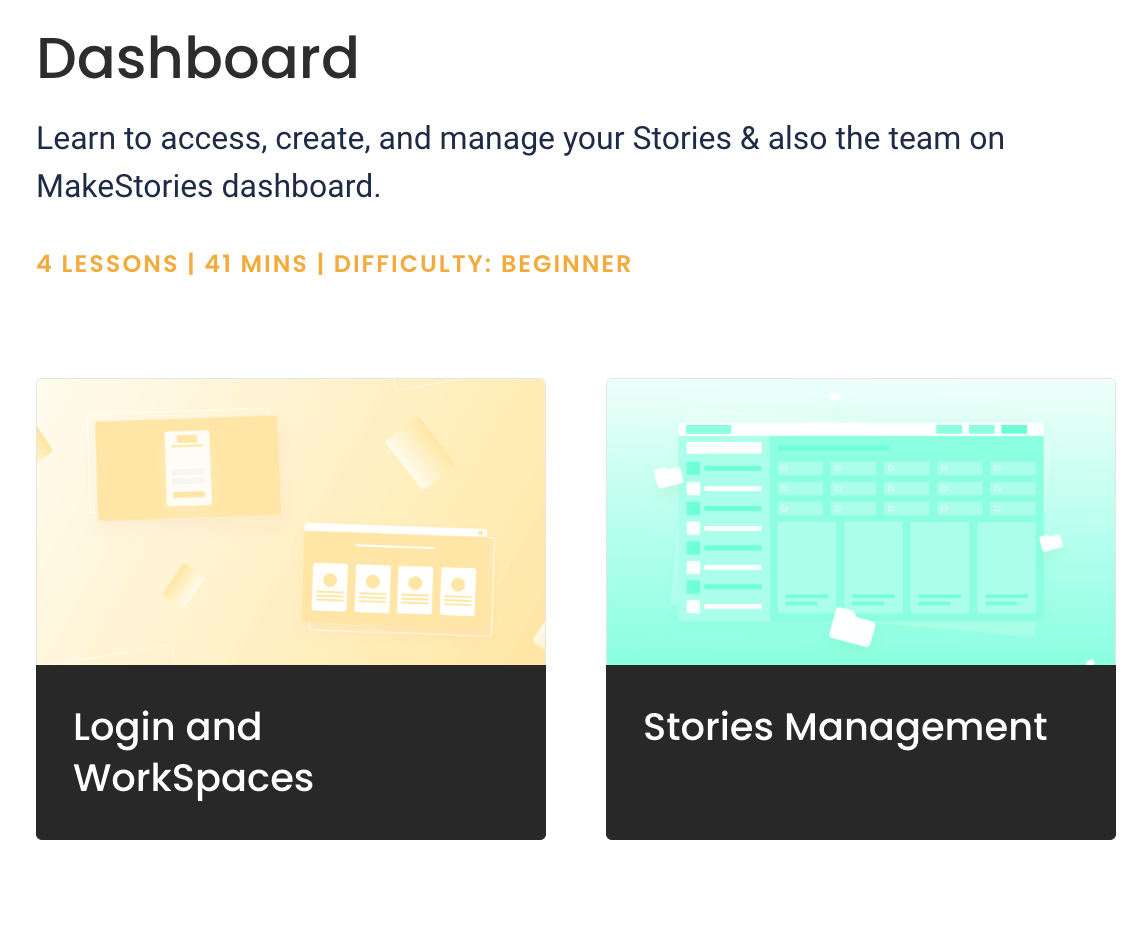Click the MakeStories dashboard description text
Image resolution: width=1148 pixels, height=926 pixels.
[521, 162]
